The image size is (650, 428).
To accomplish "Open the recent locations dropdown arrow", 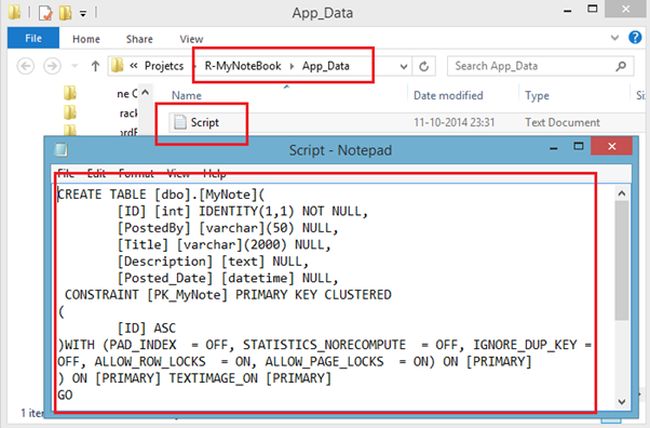I will tap(75, 66).
